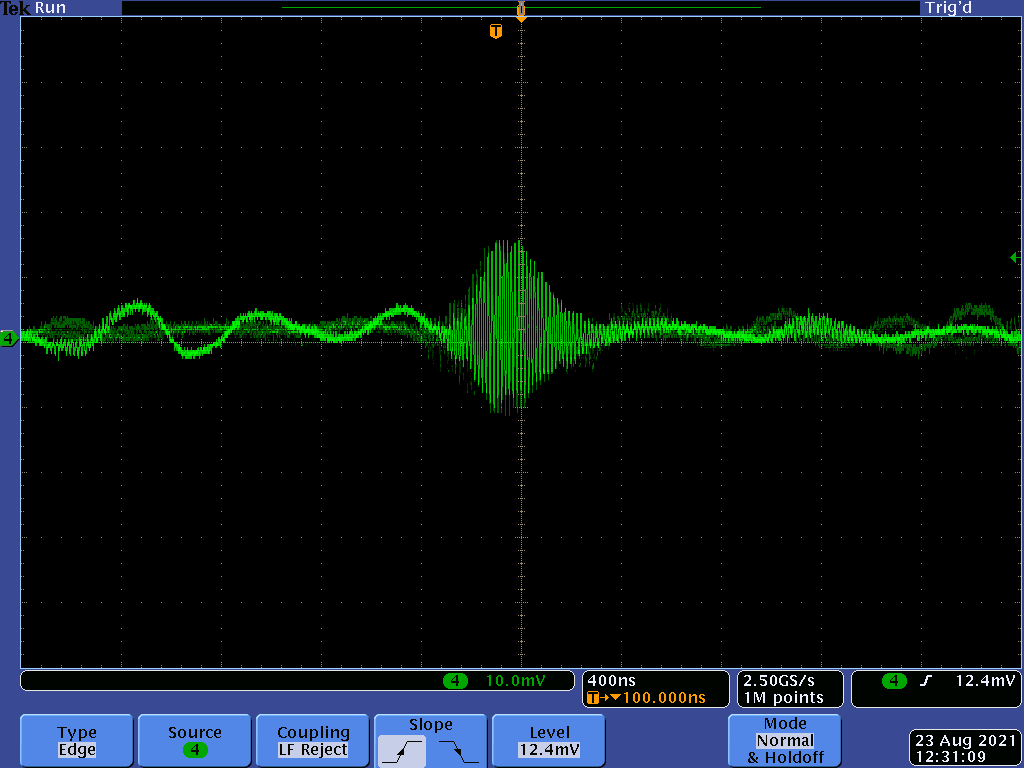The image size is (1024, 768).
Task: Click the channel 4 badge in scale readout
Action: tap(455, 681)
